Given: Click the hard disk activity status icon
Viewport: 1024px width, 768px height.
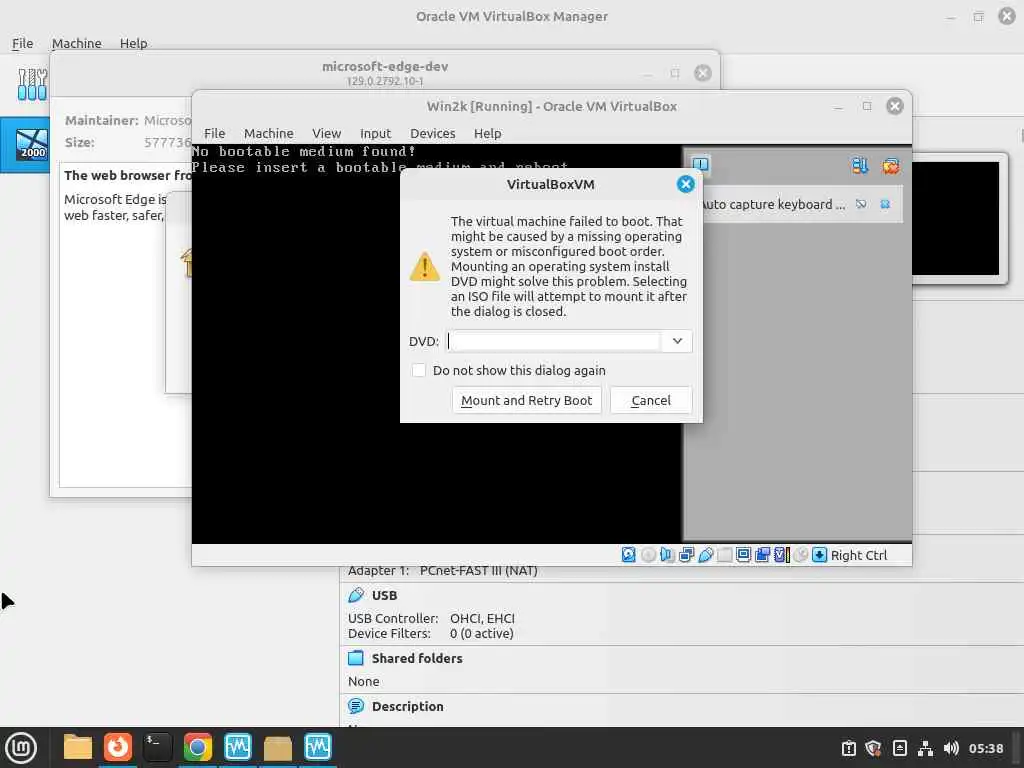Looking at the screenshot, I should (628, 555).
